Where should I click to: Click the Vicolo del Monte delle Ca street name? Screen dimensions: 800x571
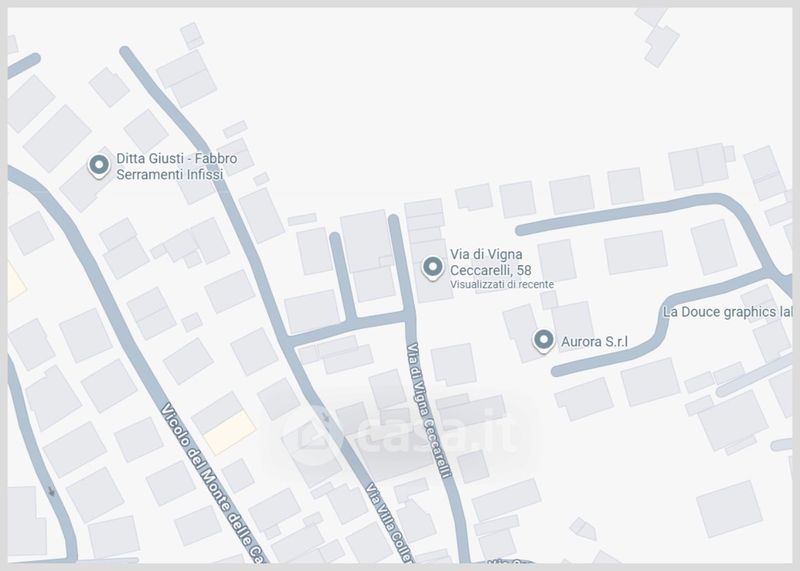(215, 484)
